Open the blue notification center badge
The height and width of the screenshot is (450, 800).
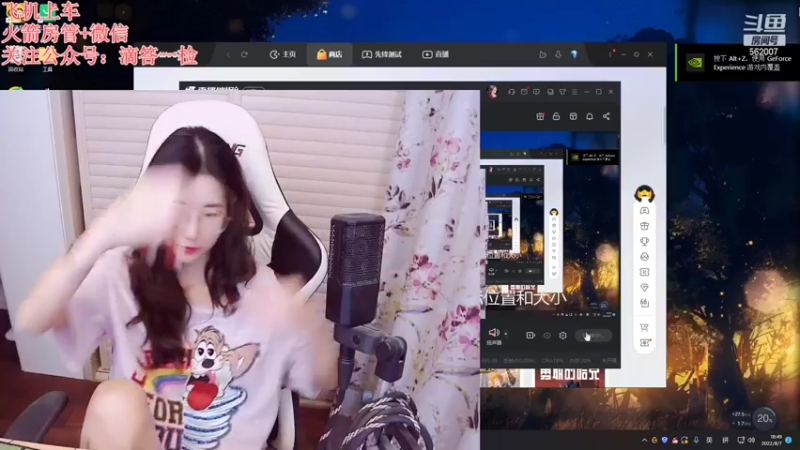point(788,440)
